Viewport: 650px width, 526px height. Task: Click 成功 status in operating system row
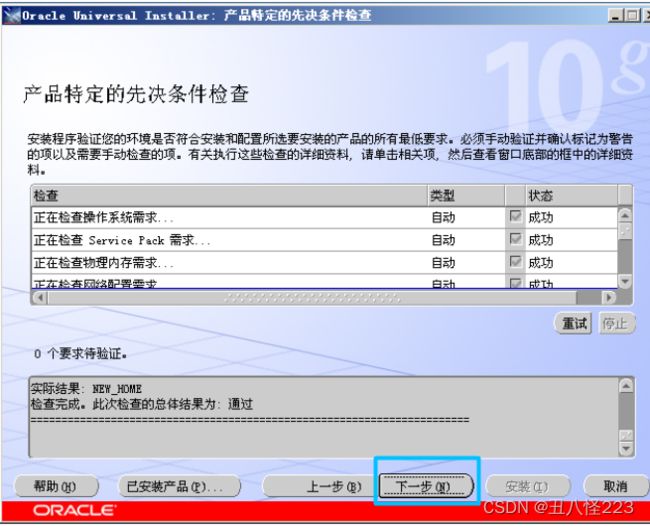click(541, 217)
